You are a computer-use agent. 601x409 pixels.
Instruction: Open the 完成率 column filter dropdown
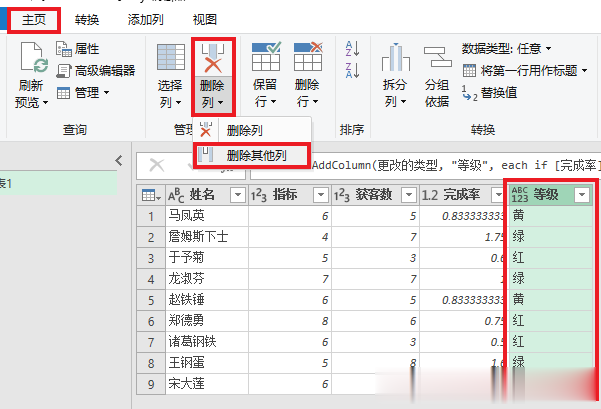(x=498, y=195)
